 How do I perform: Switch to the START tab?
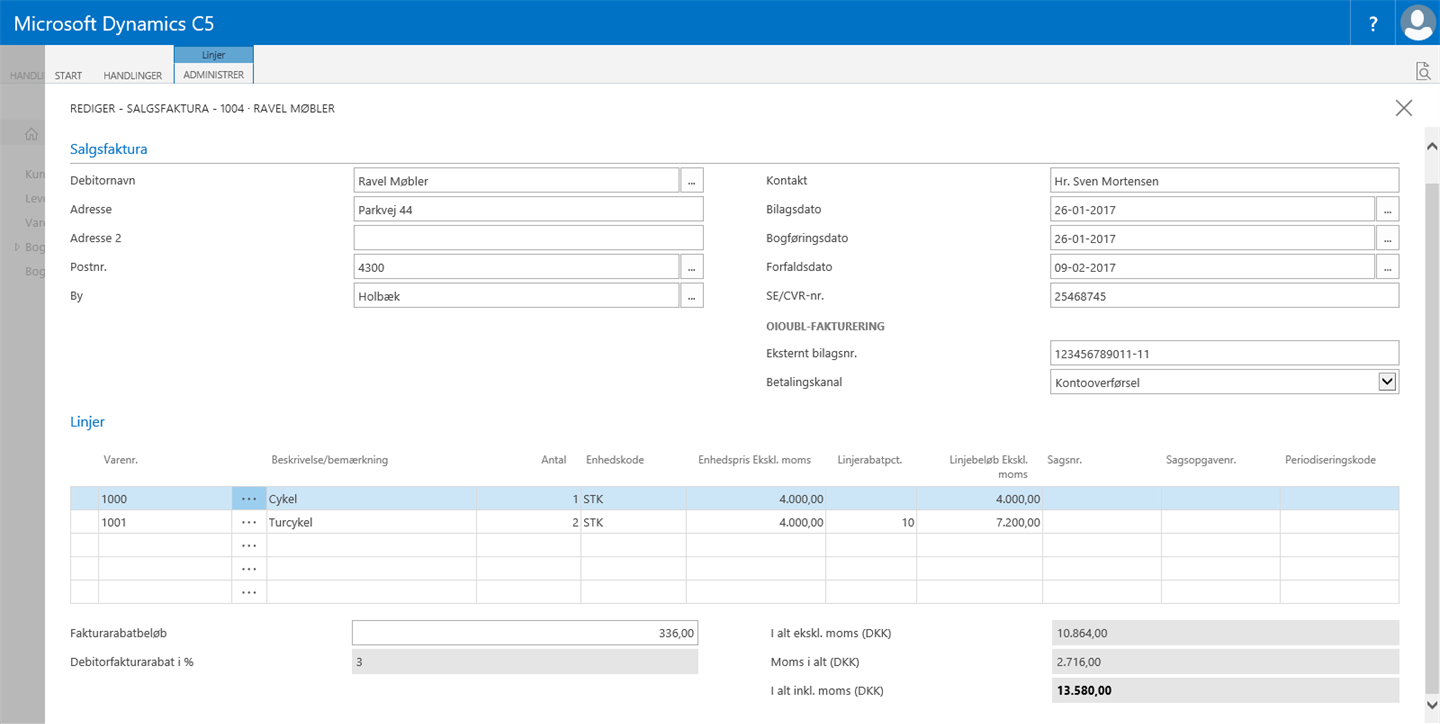point(68,75)
